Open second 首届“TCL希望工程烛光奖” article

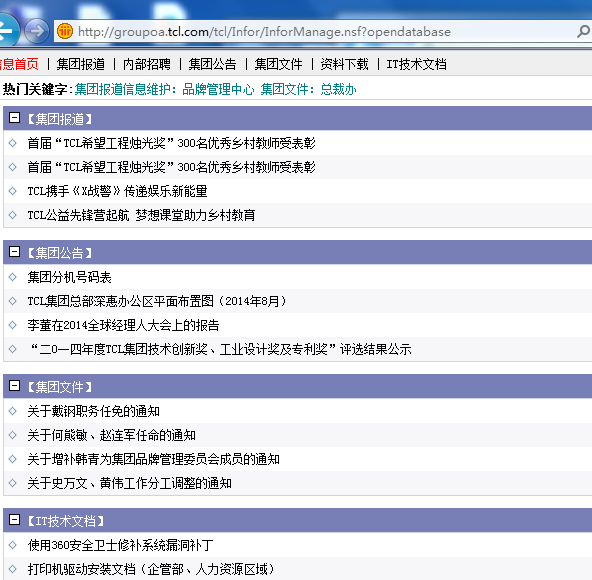171,167
